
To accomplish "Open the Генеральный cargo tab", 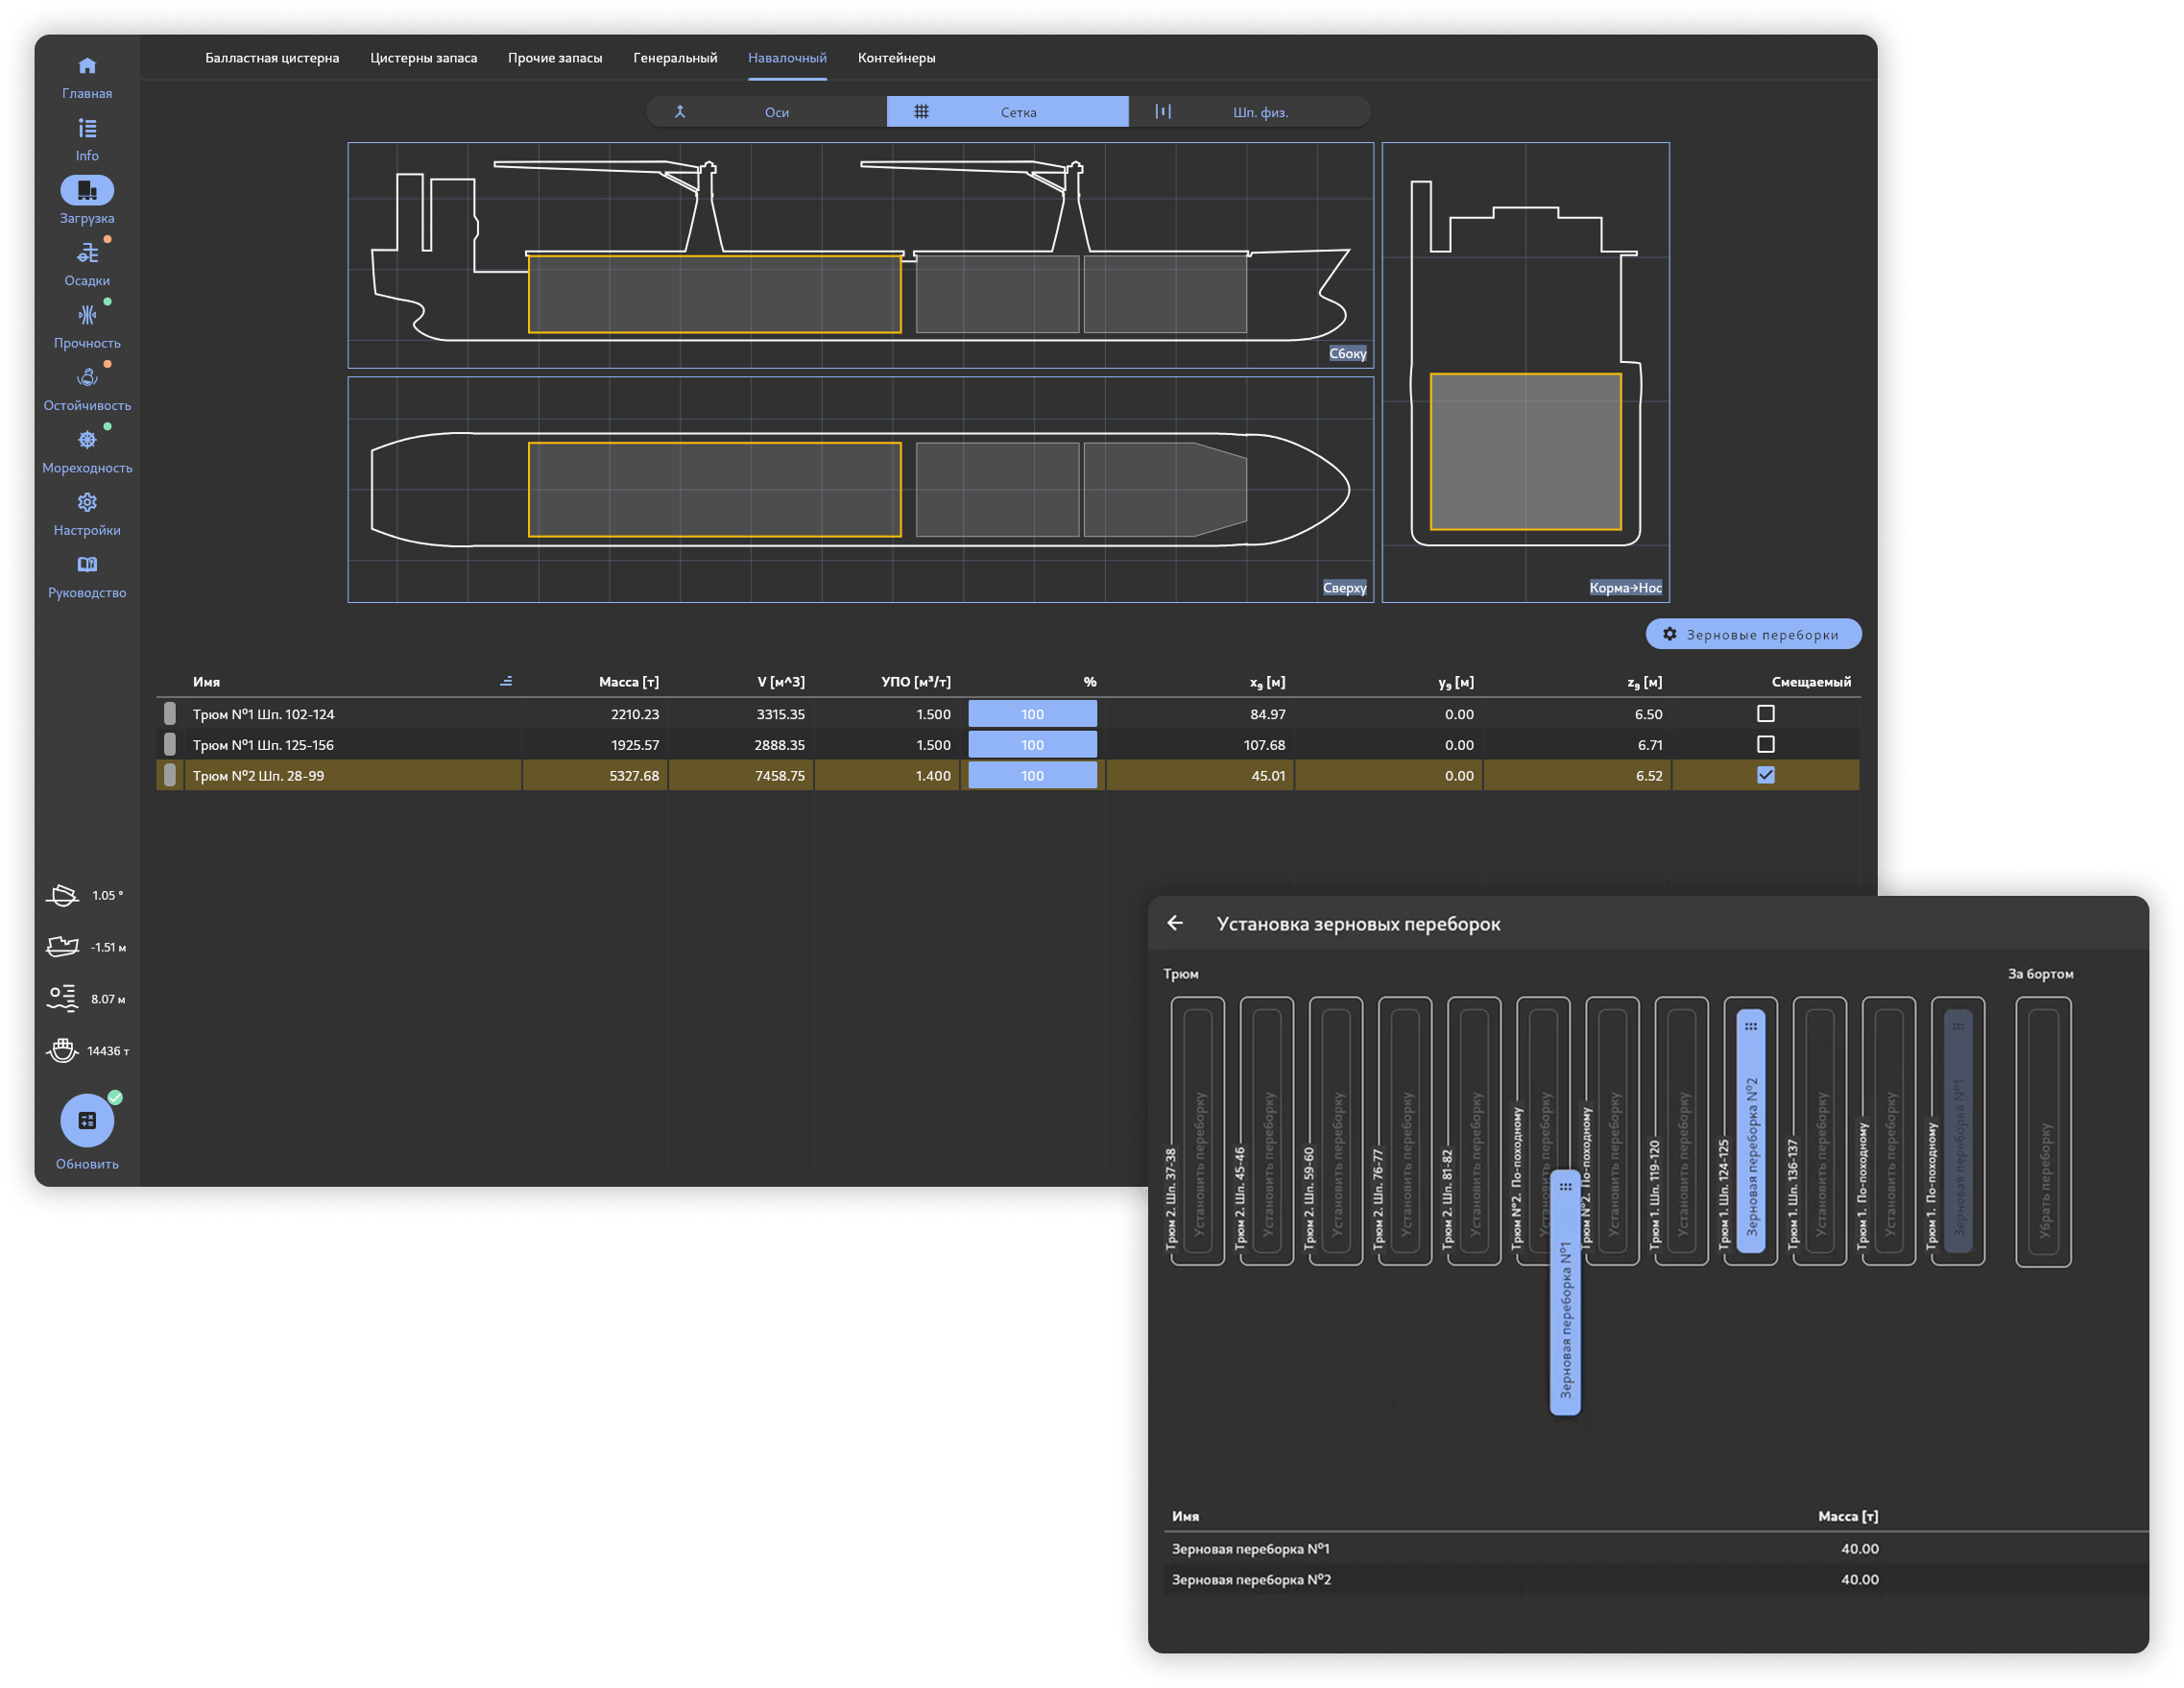I will [674, 58].
